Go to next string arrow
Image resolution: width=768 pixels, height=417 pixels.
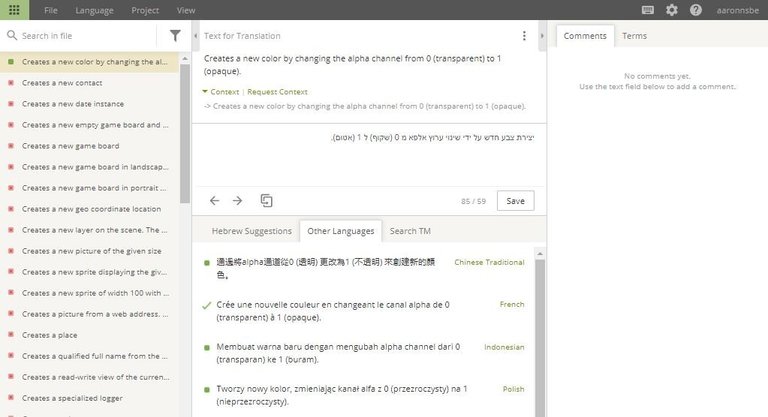click(238, 201)
